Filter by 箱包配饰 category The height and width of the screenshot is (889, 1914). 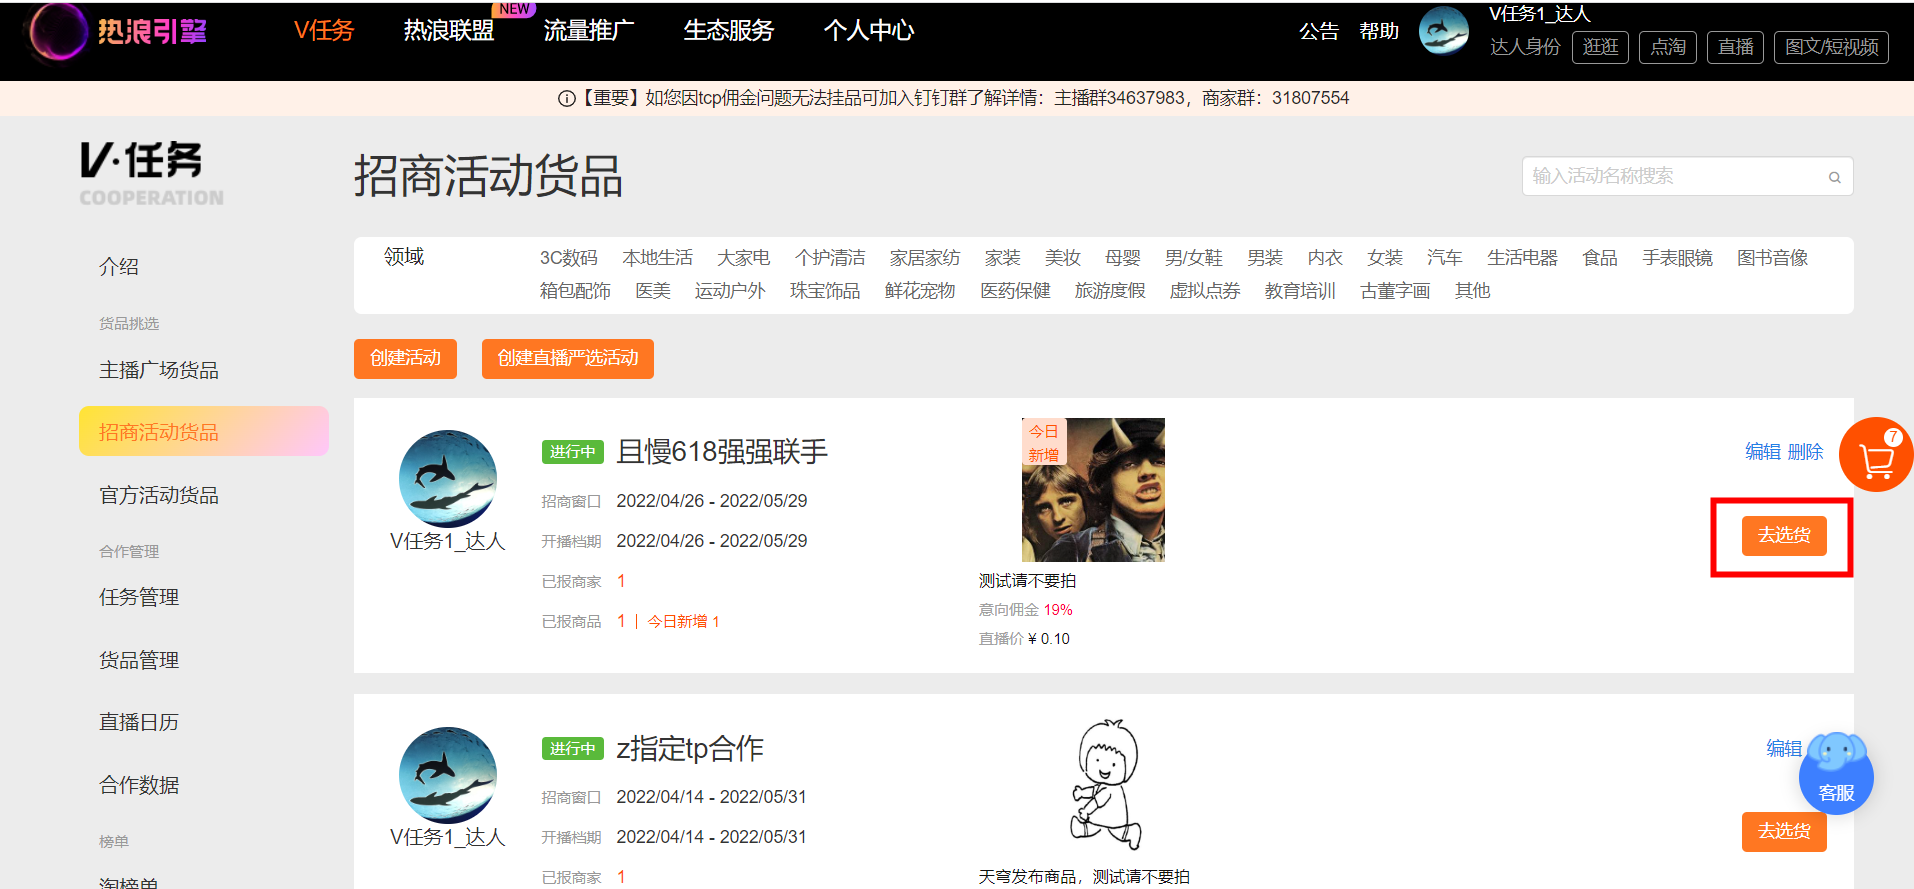575,291
